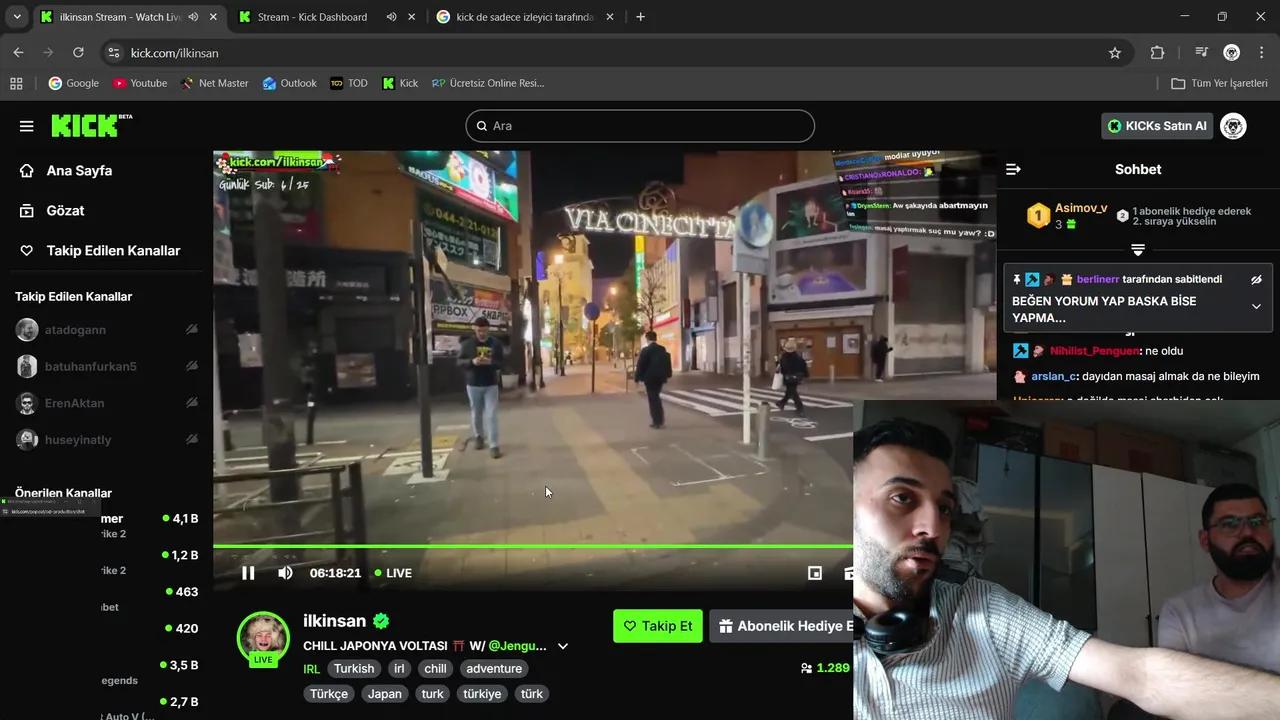Click the green stream progress bar

[x=533, y=546]
